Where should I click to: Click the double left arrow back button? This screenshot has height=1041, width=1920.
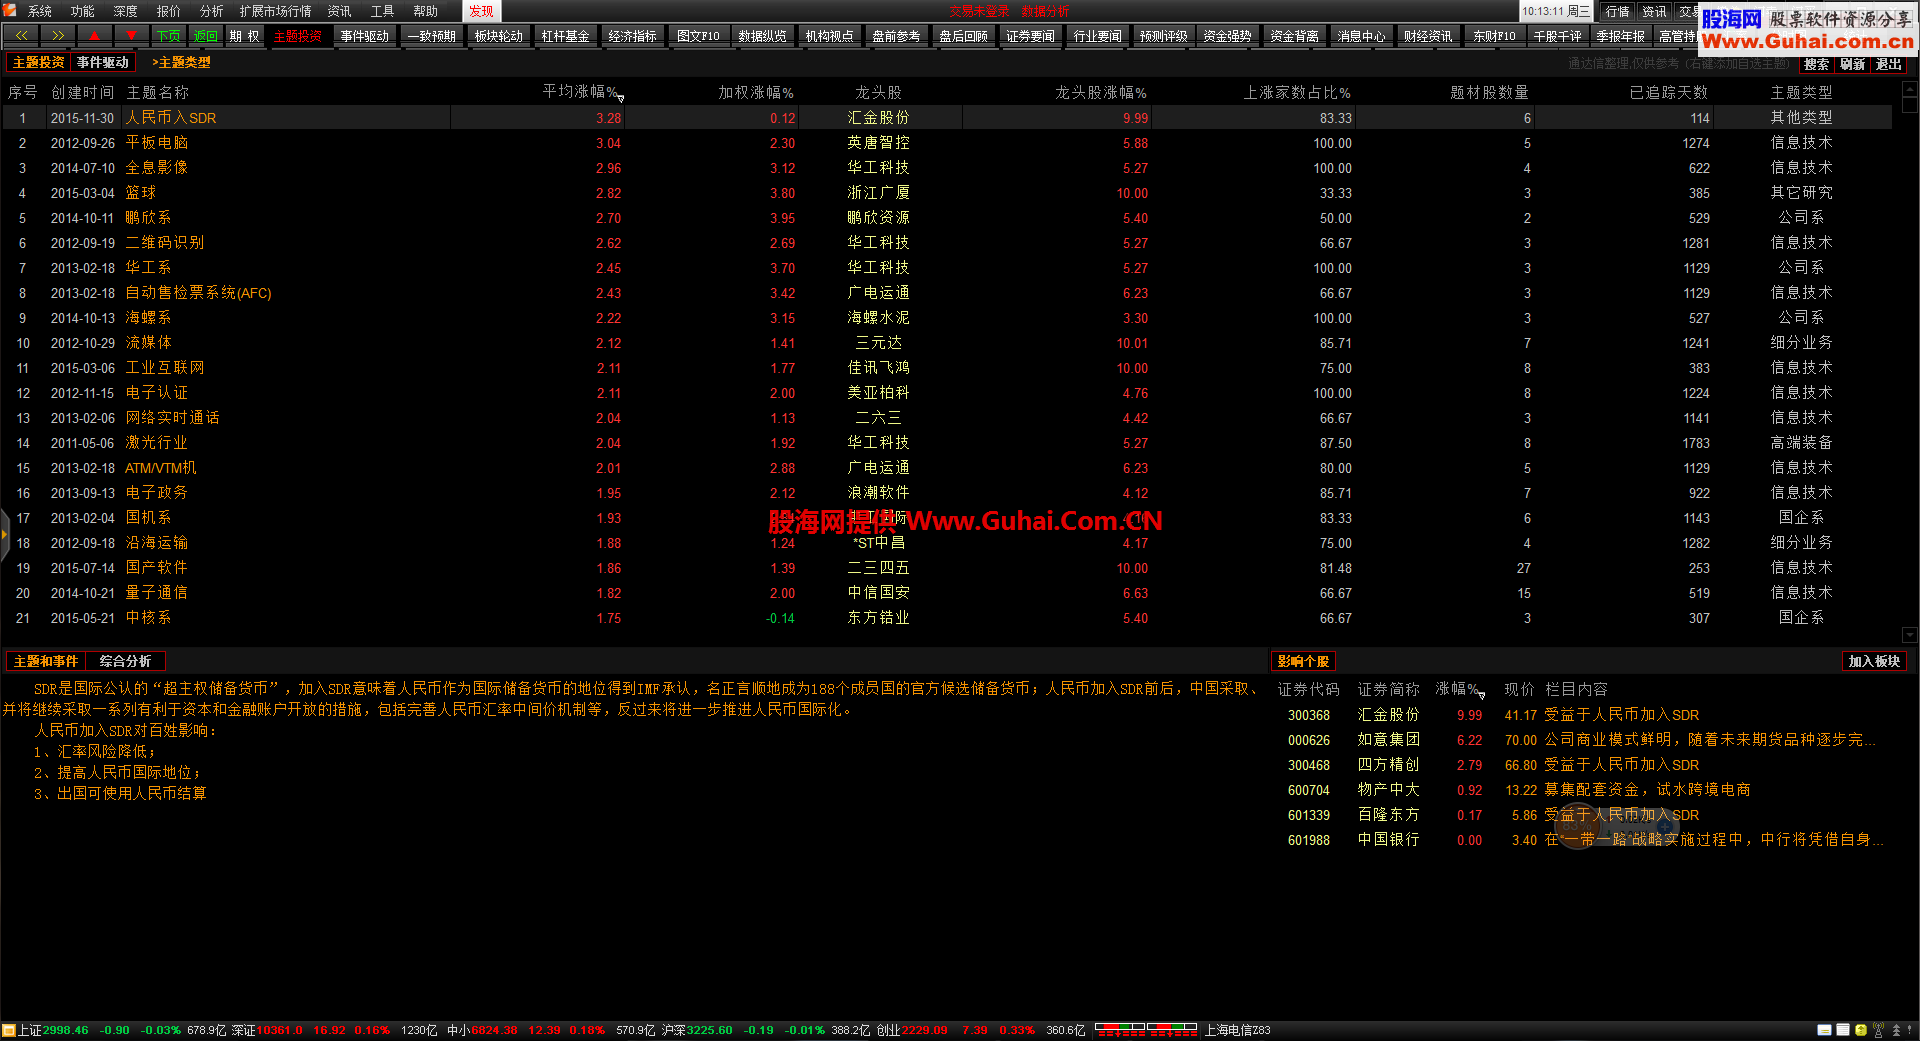[x=21, y=36]
